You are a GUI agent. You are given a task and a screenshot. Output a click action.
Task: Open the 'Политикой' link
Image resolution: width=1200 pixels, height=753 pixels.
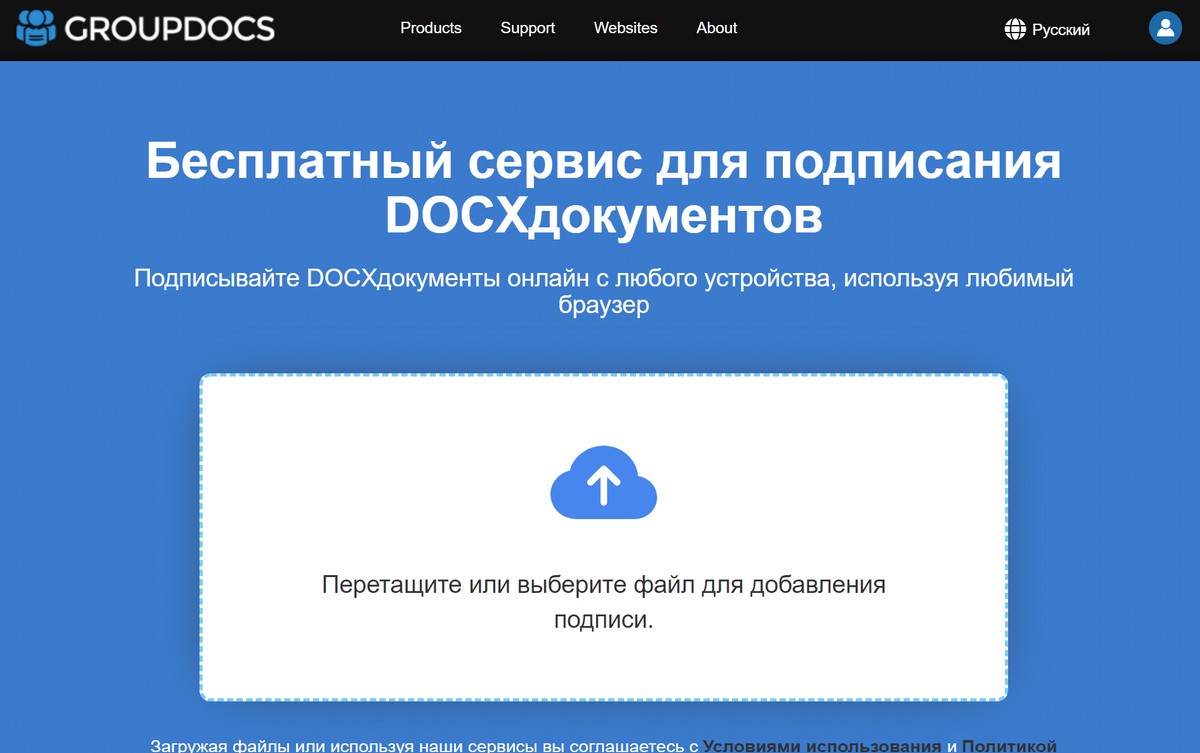click(x=1008, y=745)
